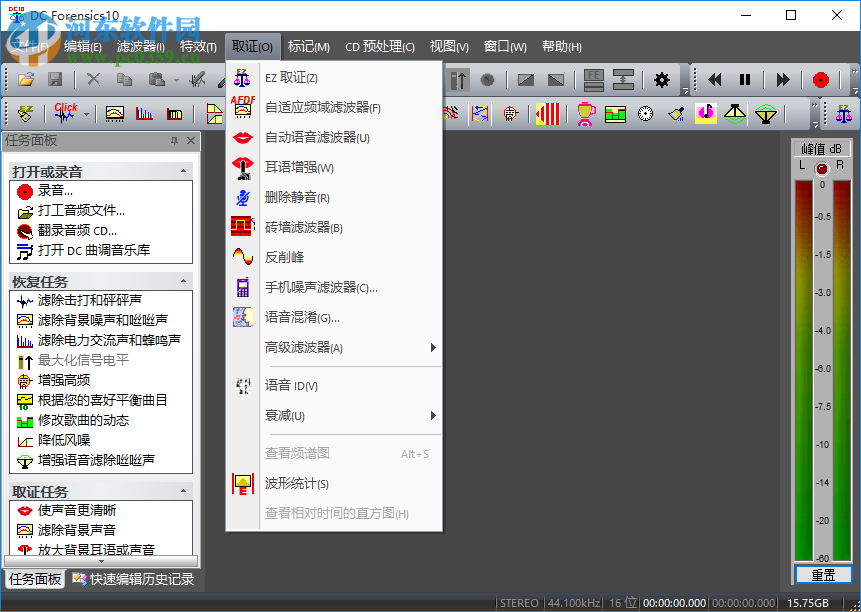Switch to 快速编辑历史记录 tab
The width and height of the screenshot is (861, 612).
pos(133,579)
